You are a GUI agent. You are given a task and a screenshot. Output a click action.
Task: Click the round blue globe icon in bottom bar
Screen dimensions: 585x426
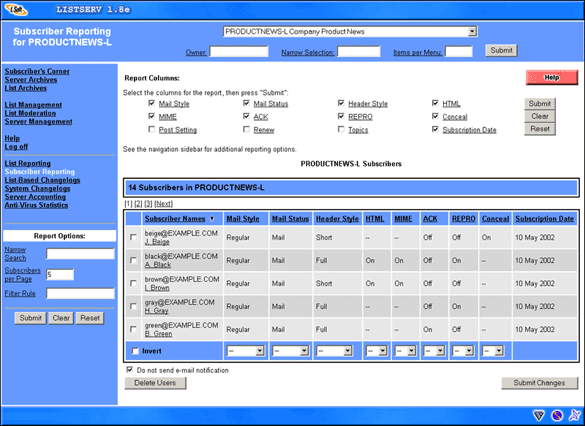coord(557,415)
